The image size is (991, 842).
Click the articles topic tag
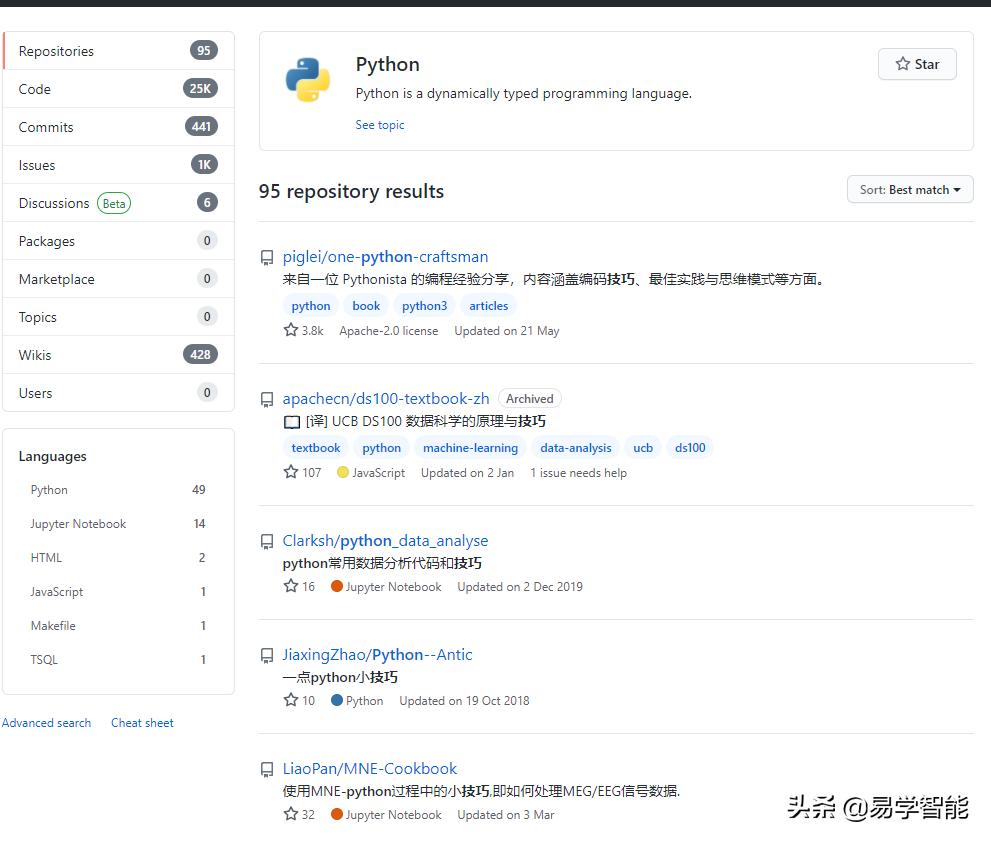point(489,306)
